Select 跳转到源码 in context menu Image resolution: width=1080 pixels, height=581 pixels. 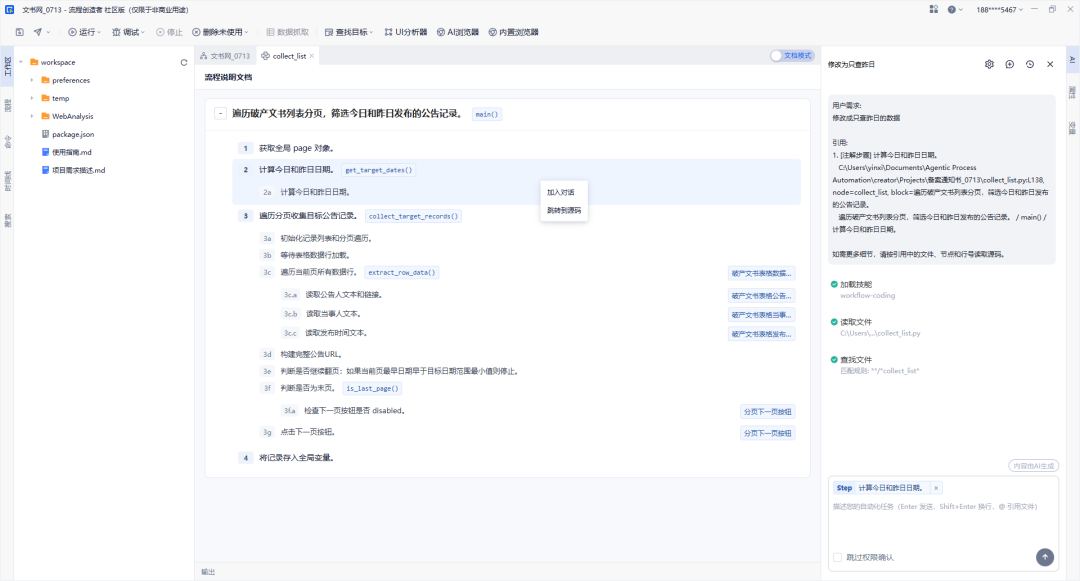(x=564, y=211)
